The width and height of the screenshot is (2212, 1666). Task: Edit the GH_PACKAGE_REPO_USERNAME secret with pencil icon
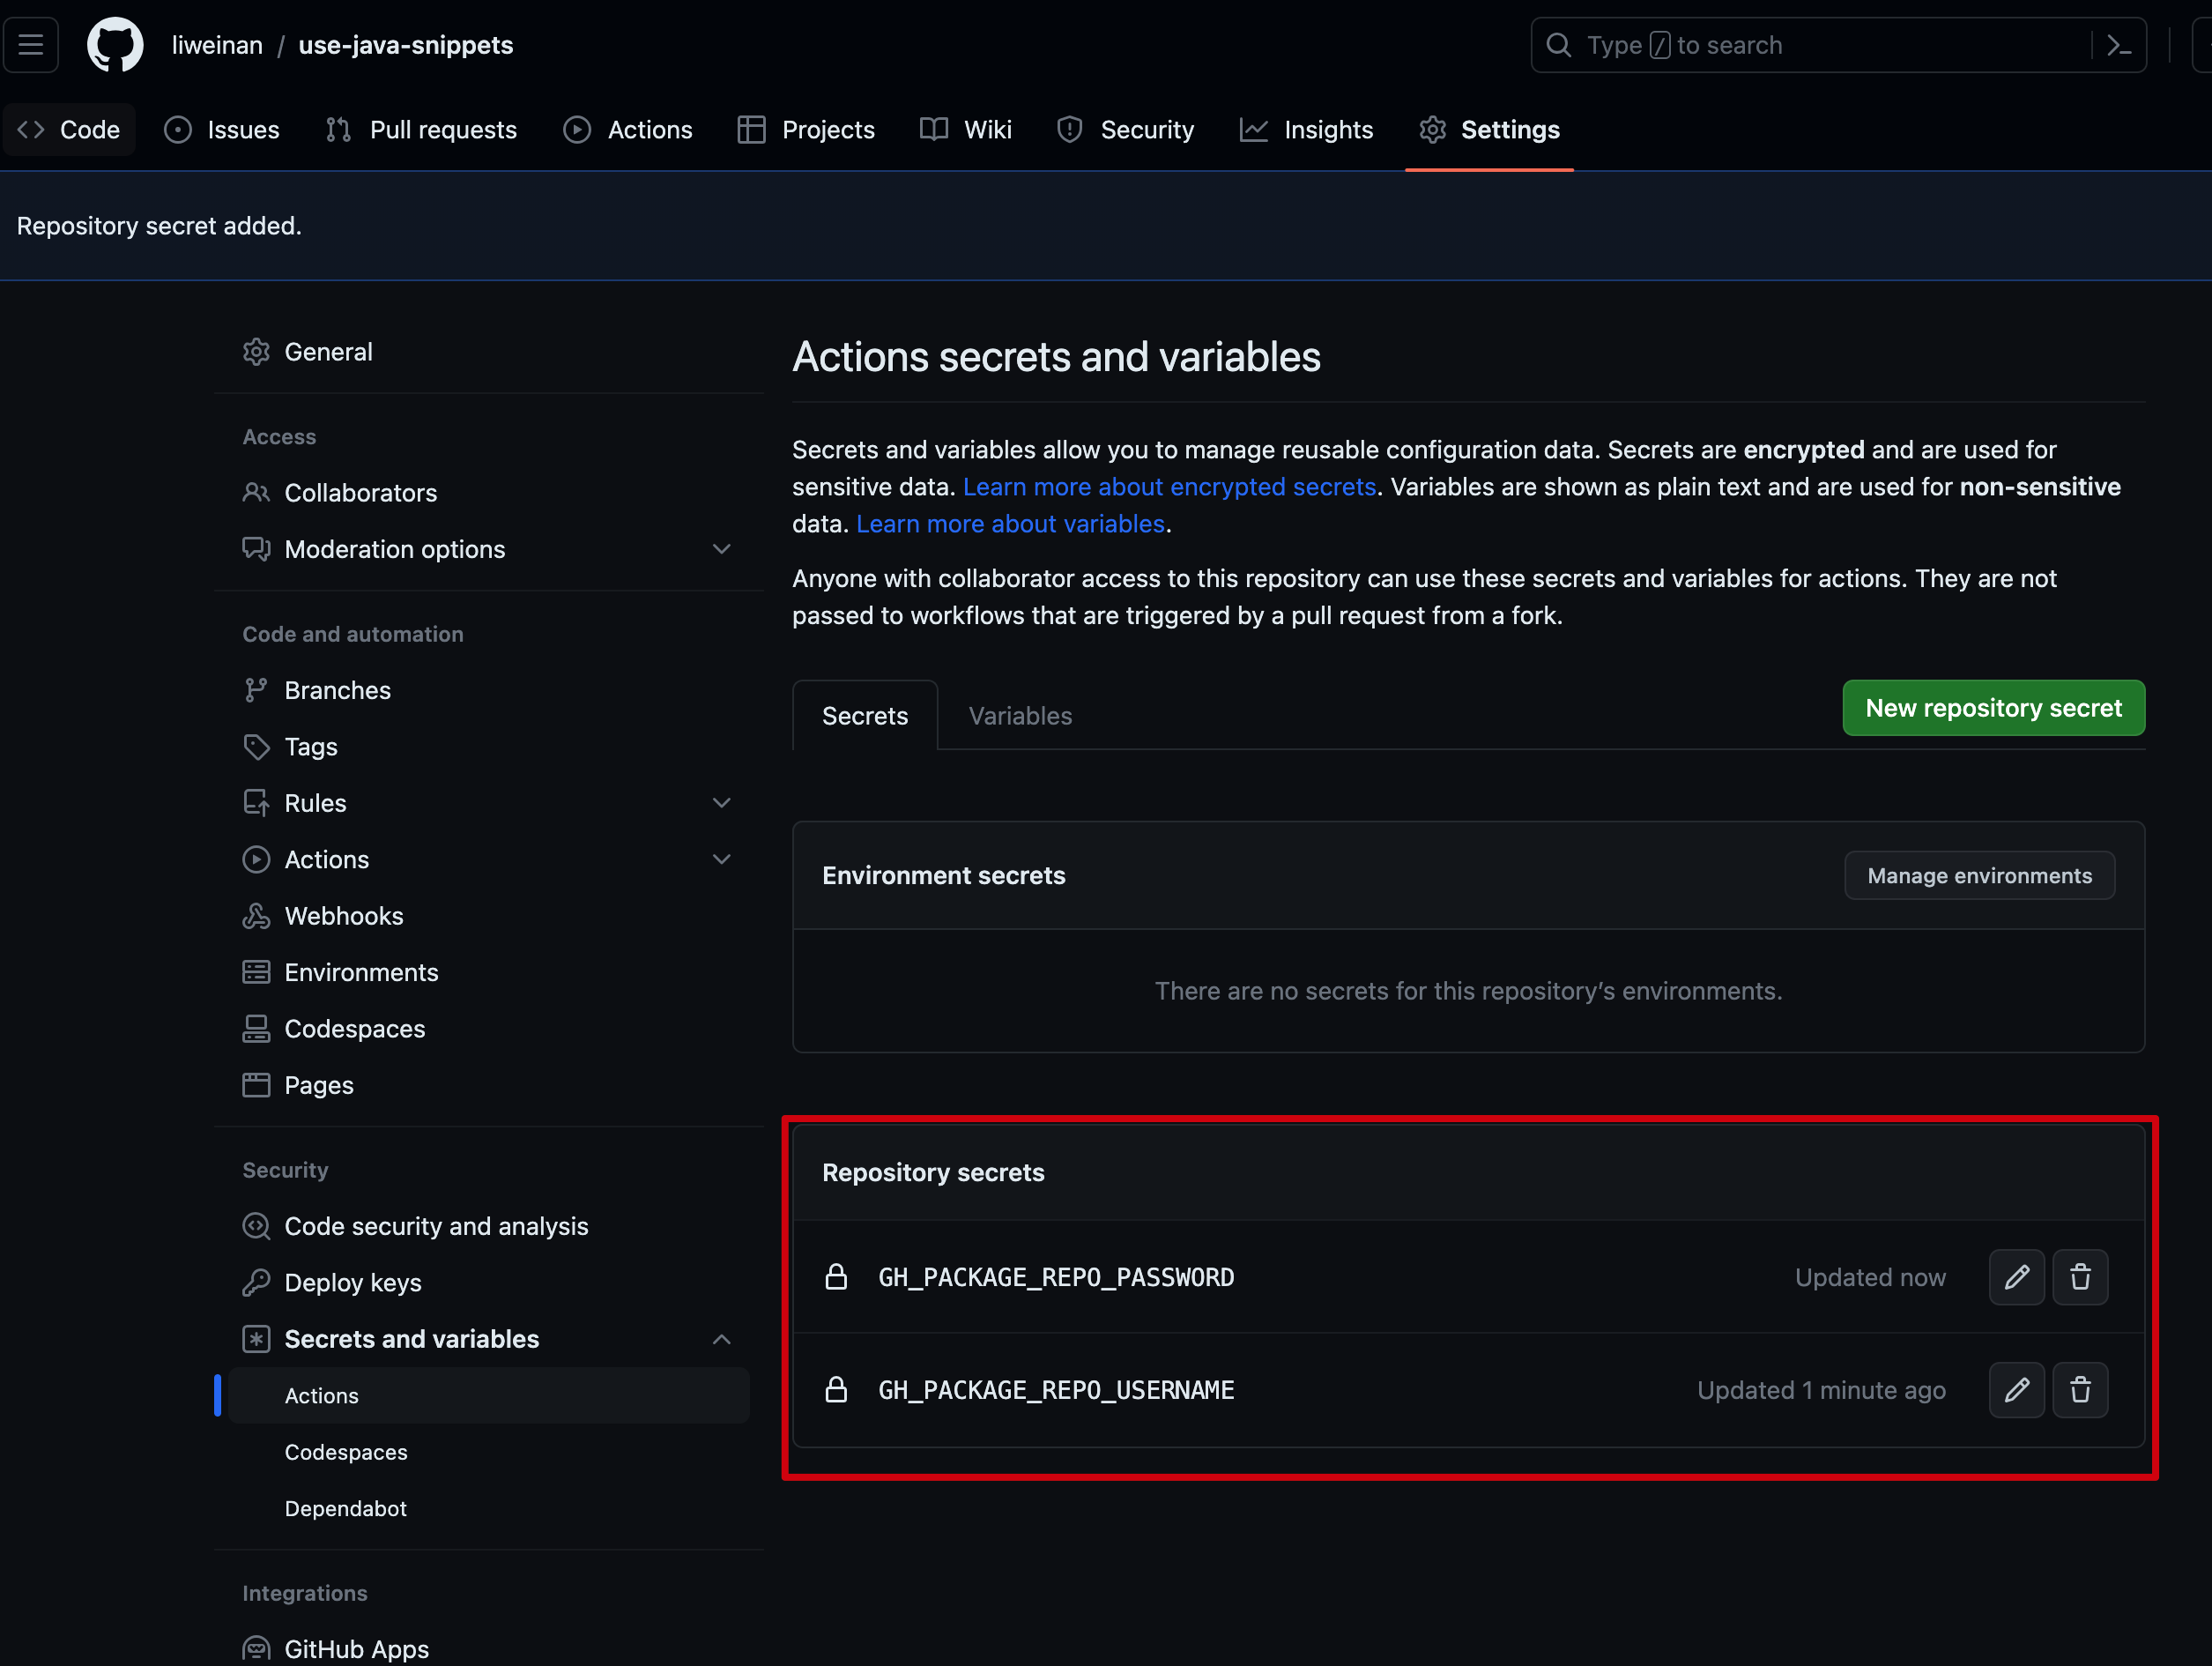click(2016, 1390)
